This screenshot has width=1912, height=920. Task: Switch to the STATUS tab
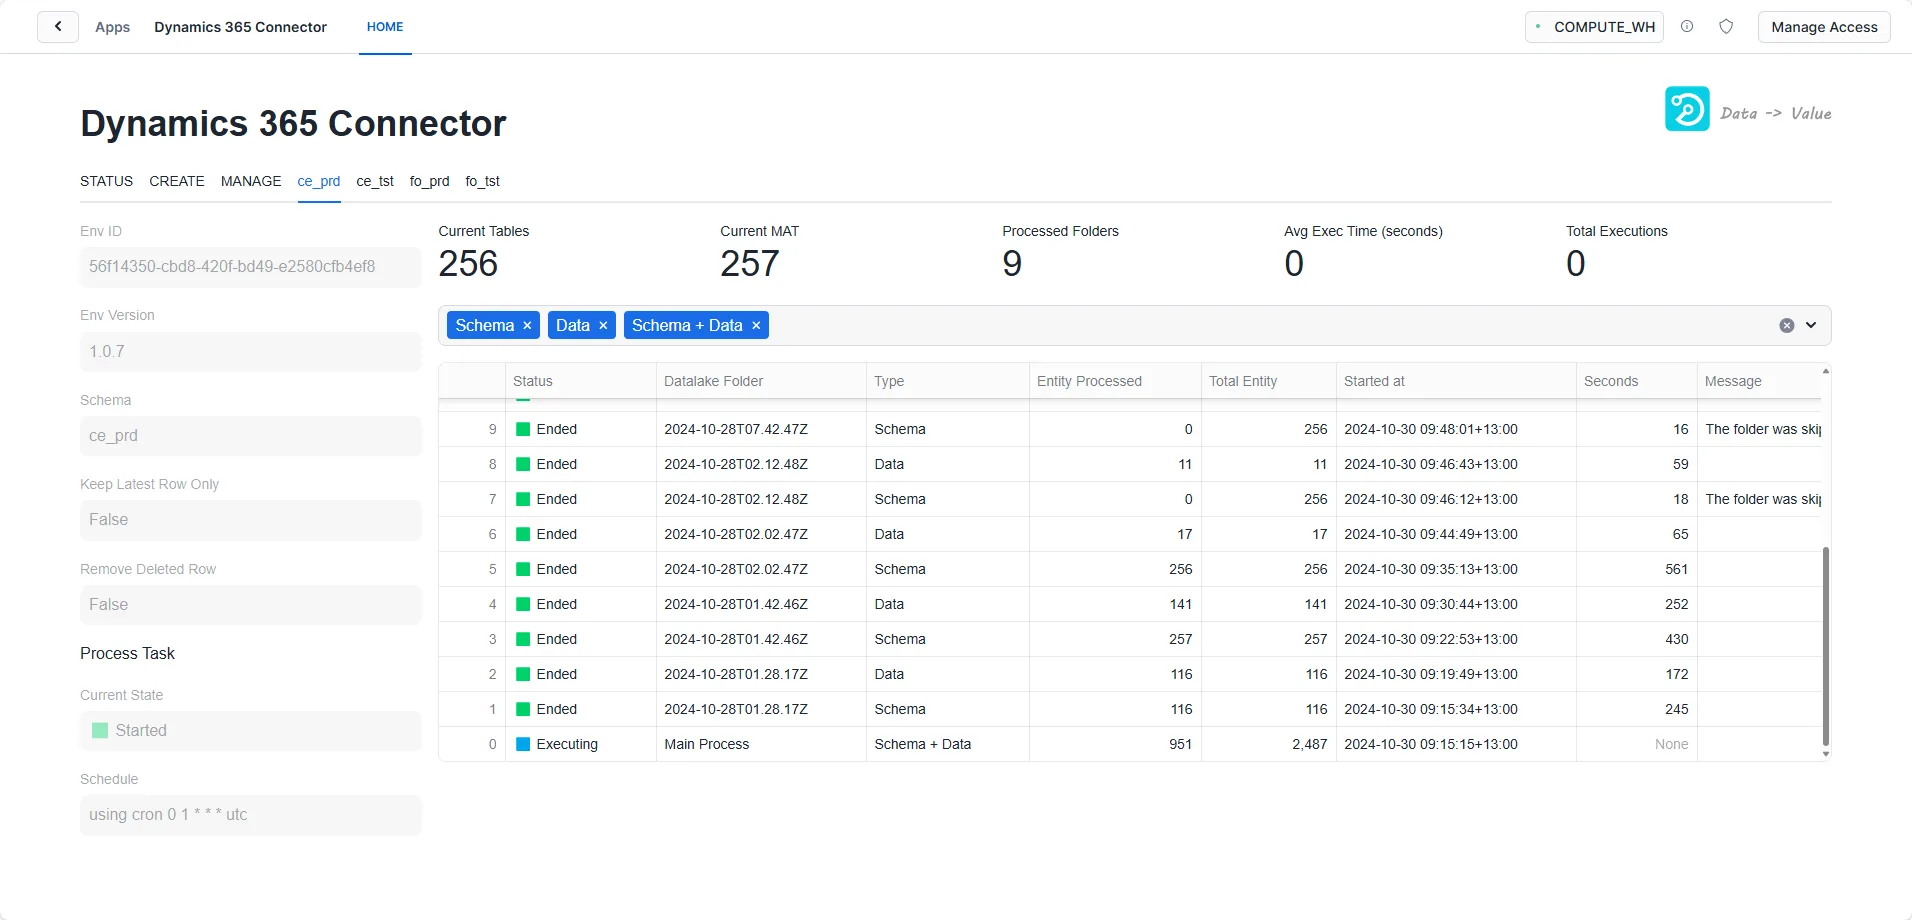tap(106, 181)
